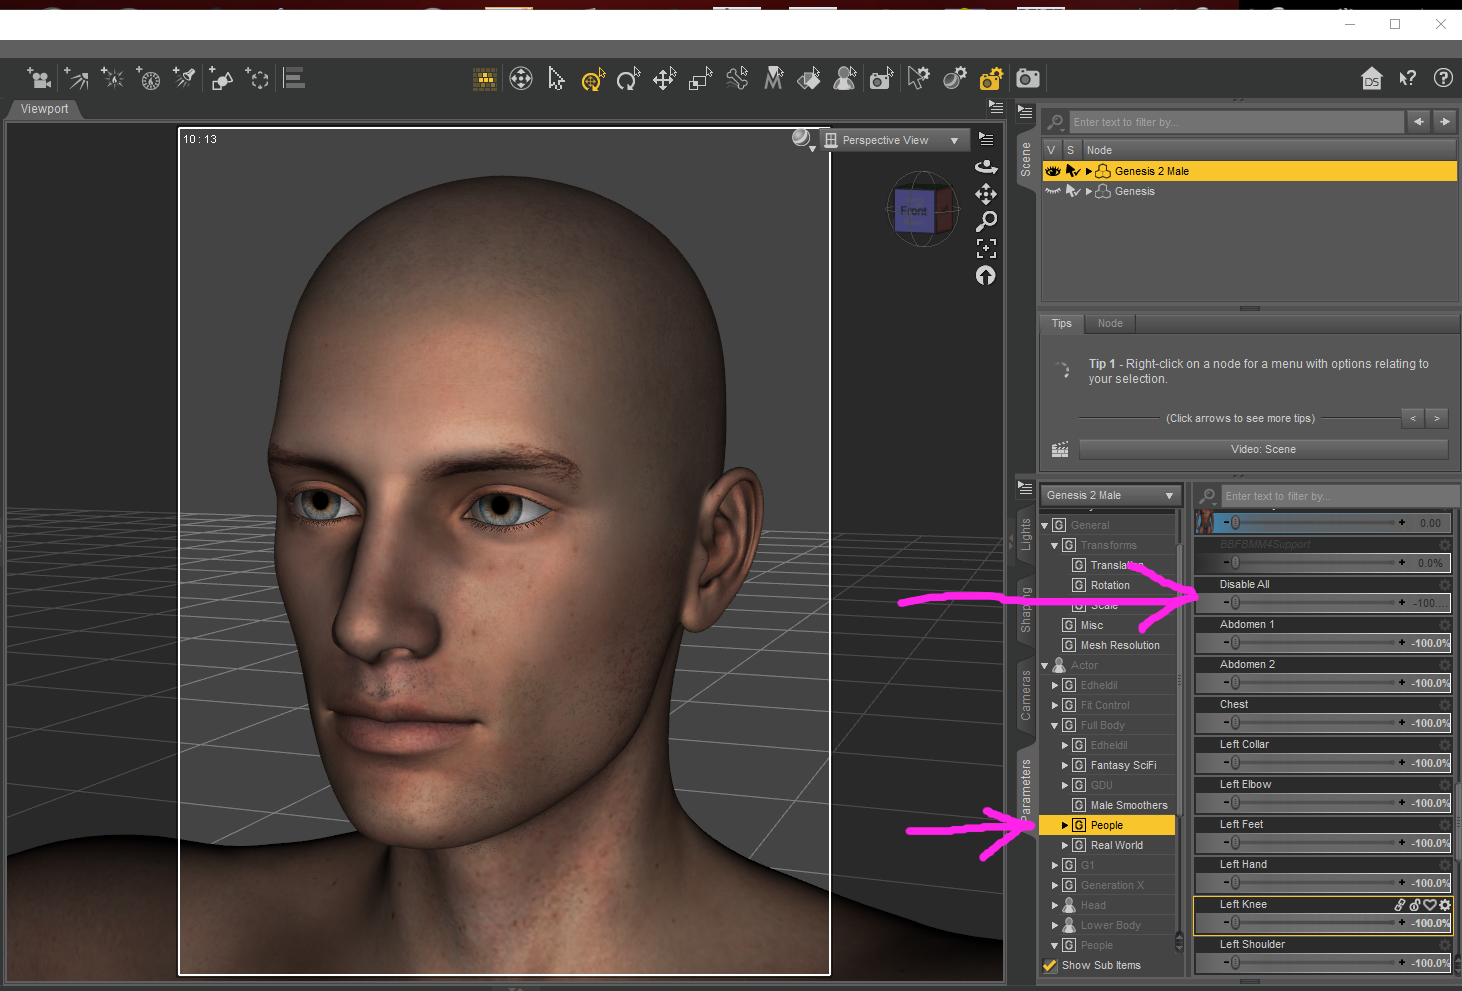1462x991 pixels.
Task: Select Real World in the parameter tree
Action: [1116, 845]
